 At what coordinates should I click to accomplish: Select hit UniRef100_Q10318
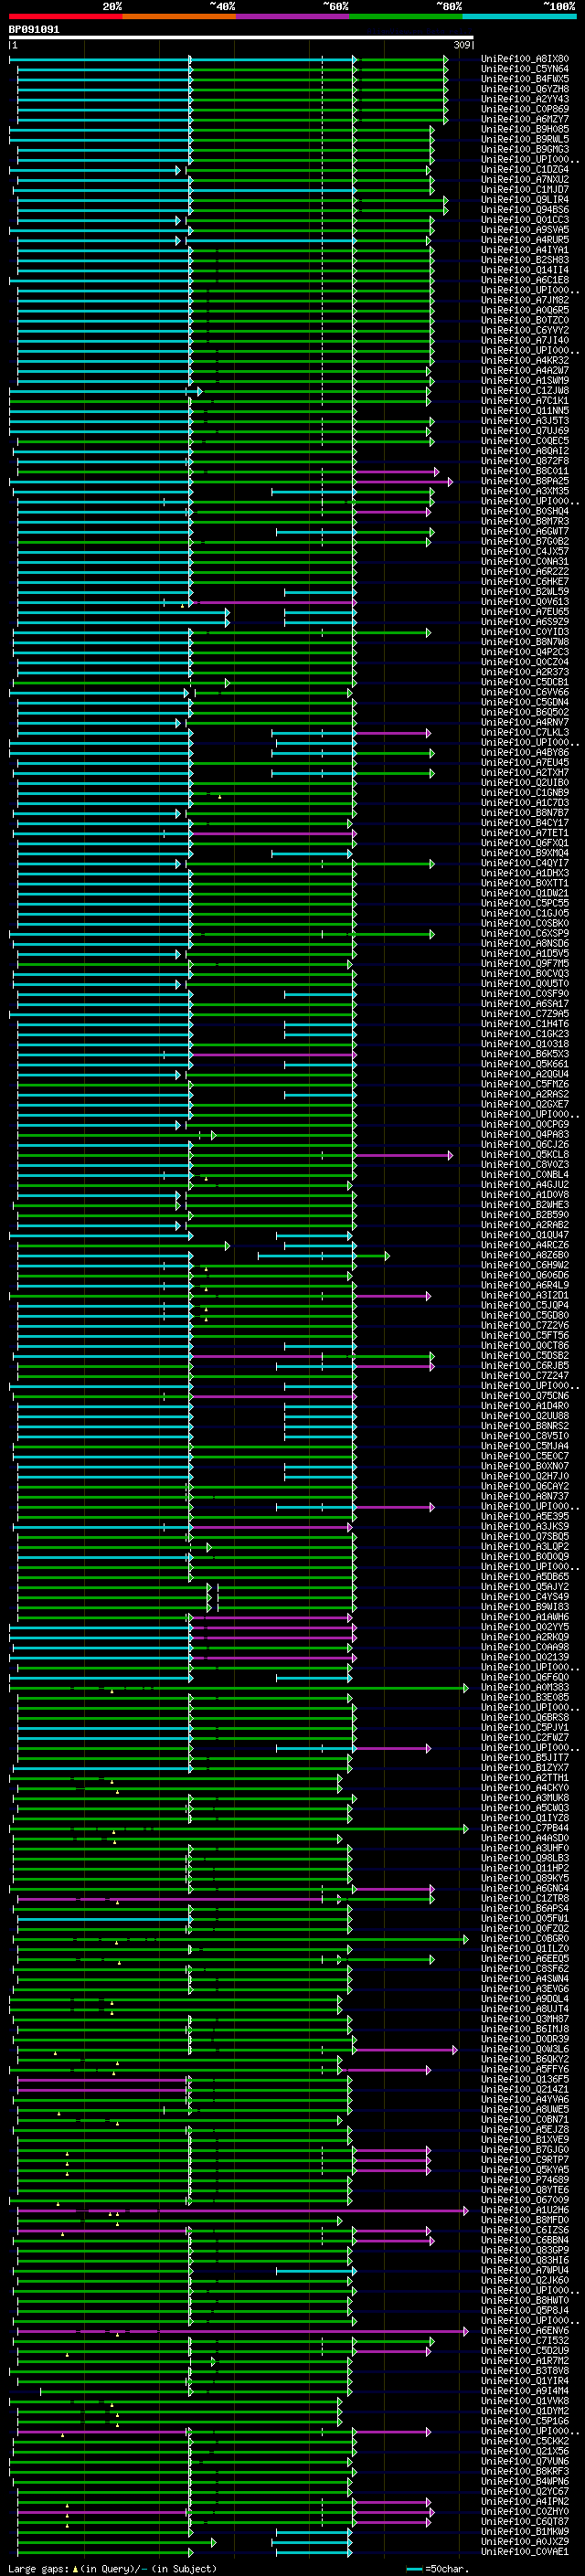pyautogui.click(x=525, y=1044)
